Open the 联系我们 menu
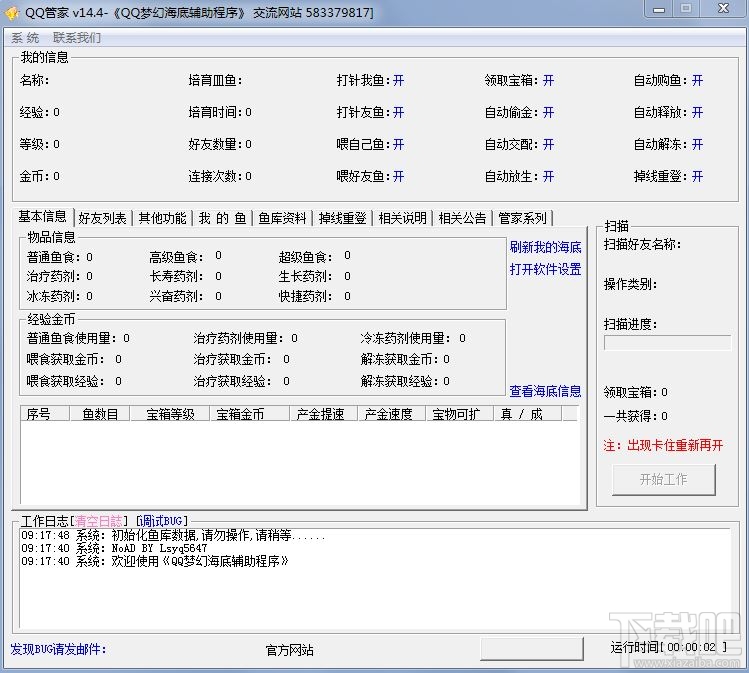This screenshot has width=749, height=673. click(77, 38)
